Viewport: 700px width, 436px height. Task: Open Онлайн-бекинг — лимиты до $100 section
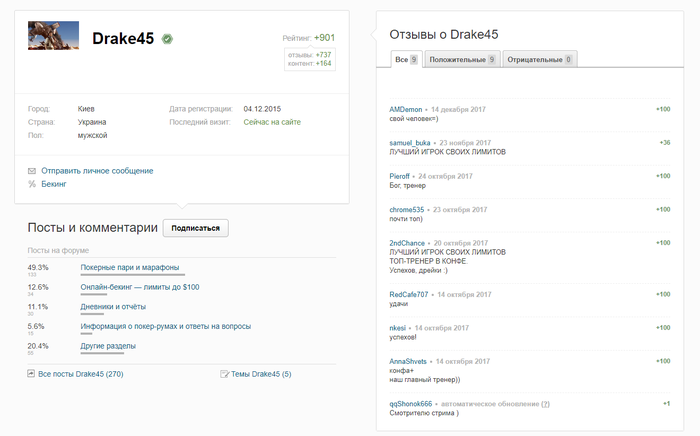(x=140, y=287)
